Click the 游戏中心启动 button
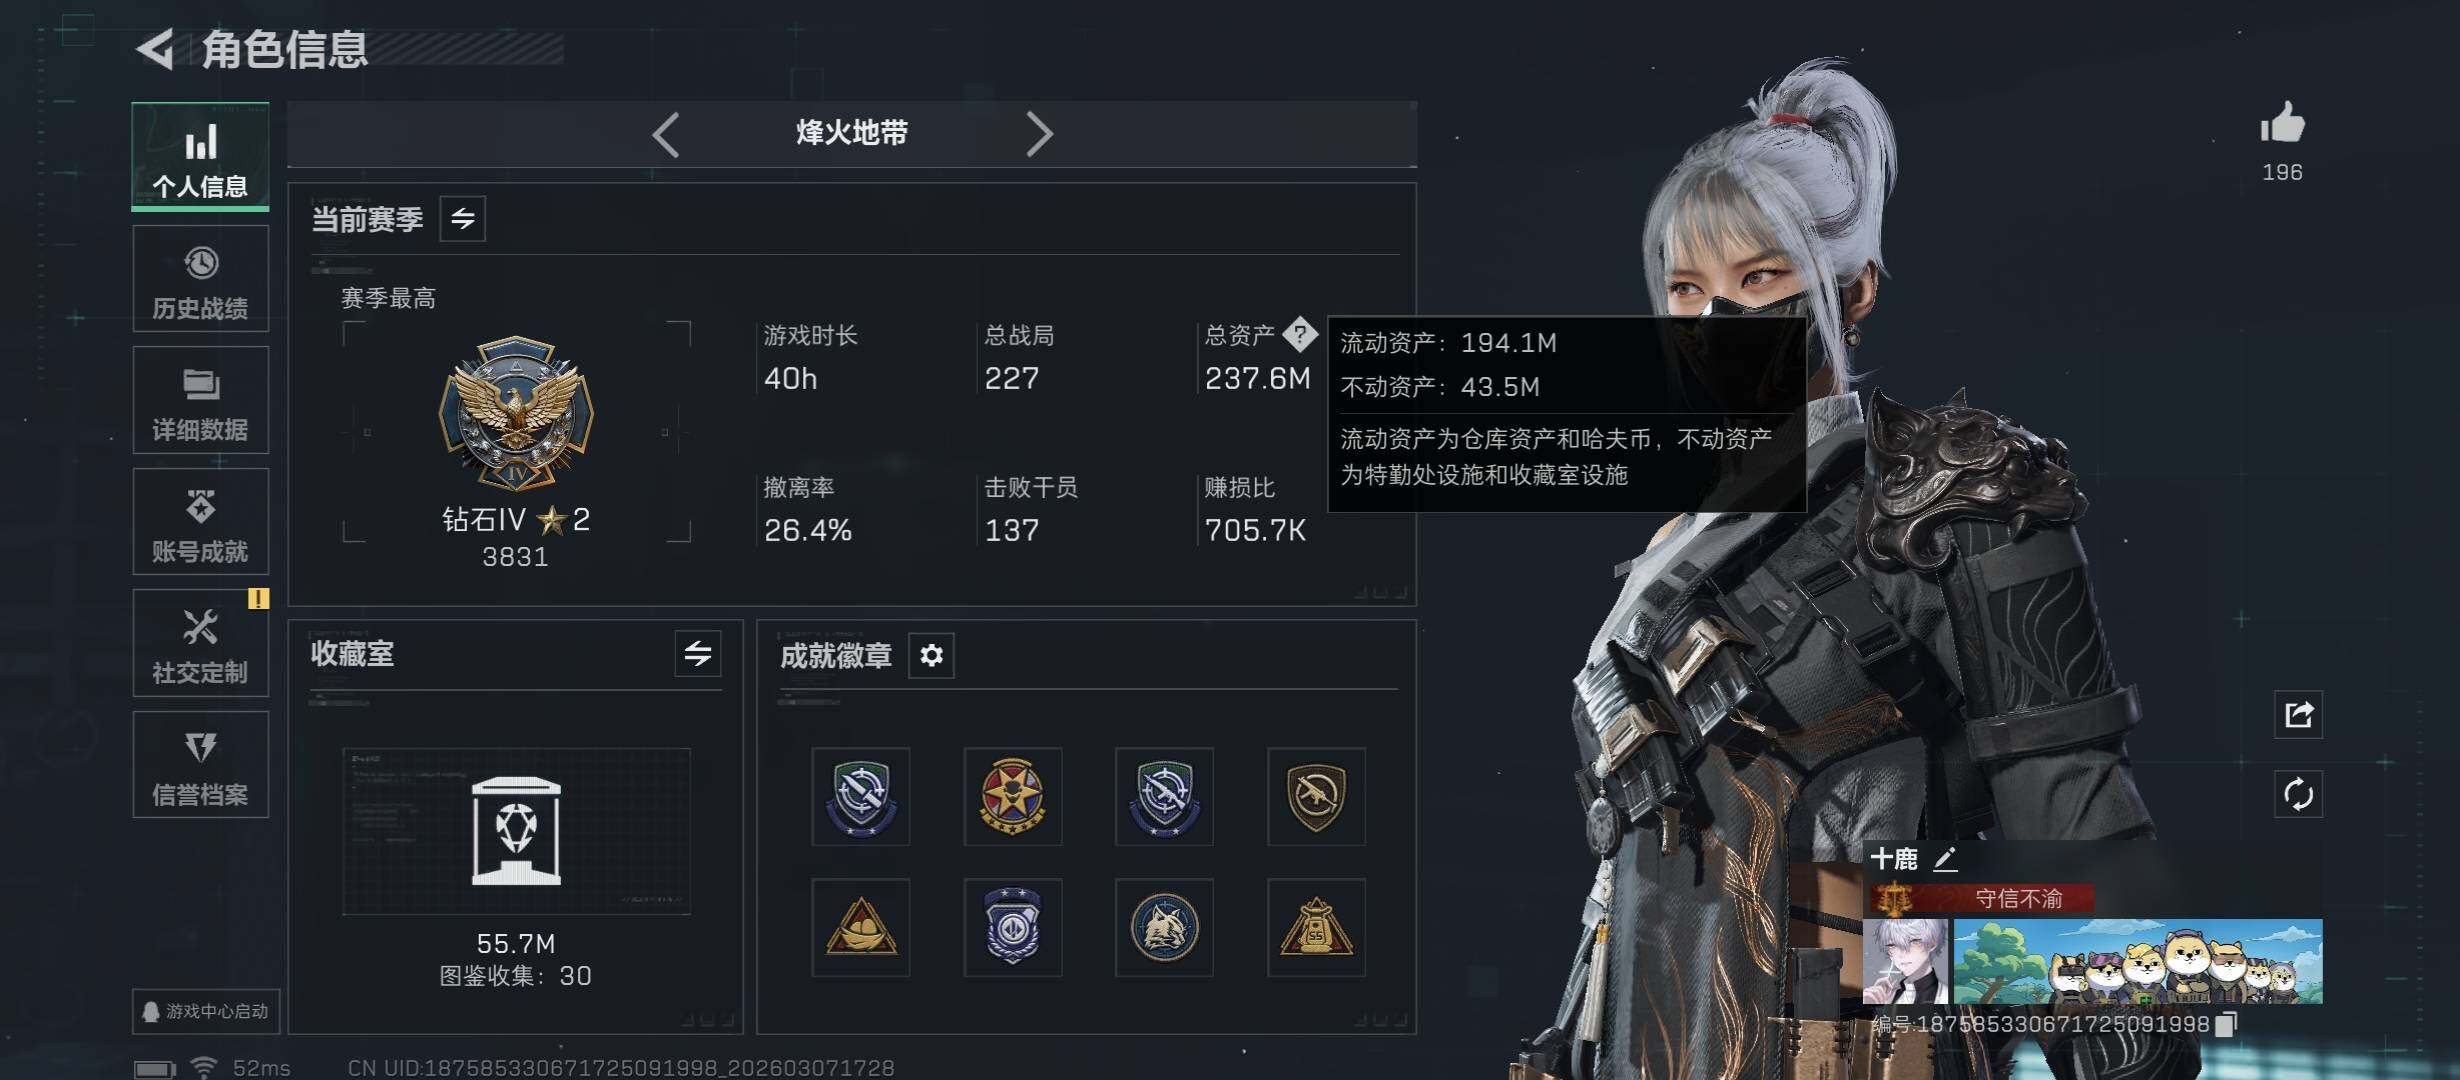The height and width of the screenshot is (1080, 2460). point(206,1012)
